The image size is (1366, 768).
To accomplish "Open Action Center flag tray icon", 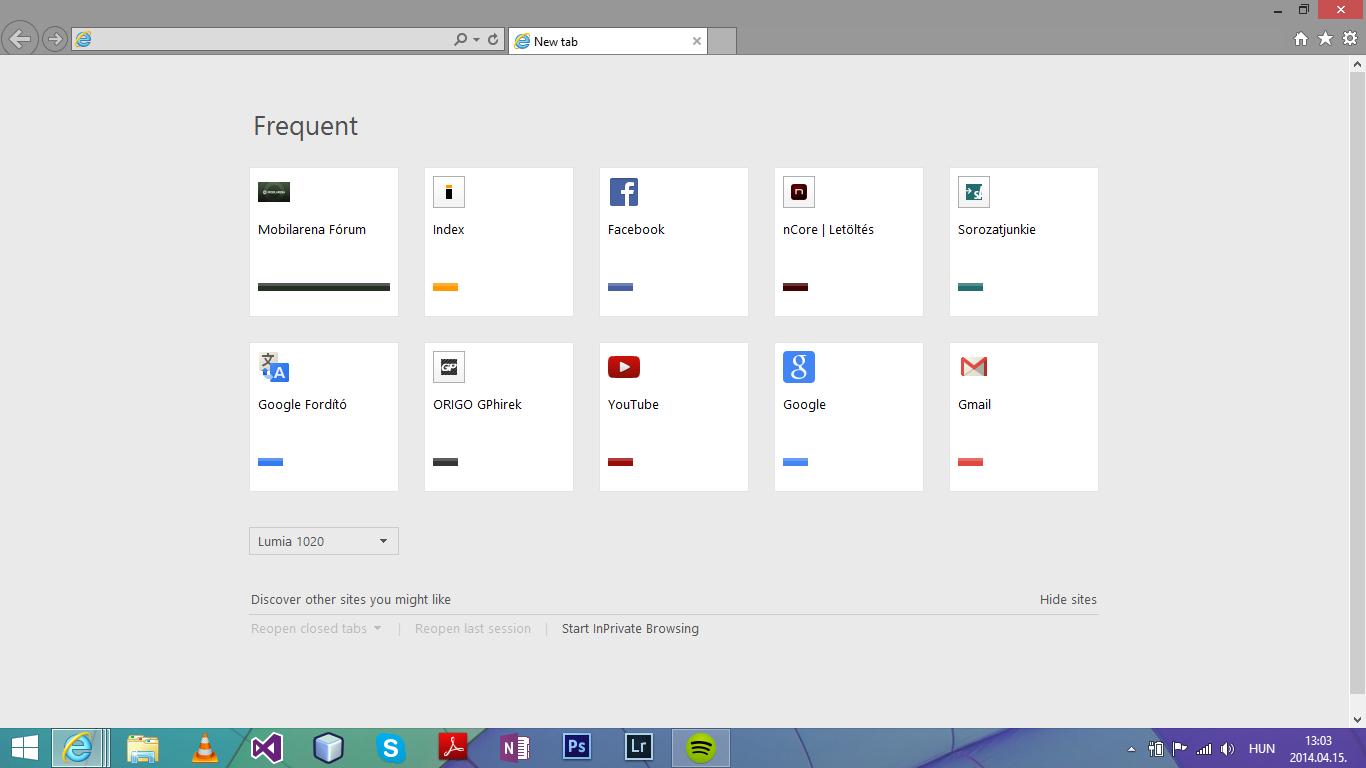I will tap(1180, 748).
